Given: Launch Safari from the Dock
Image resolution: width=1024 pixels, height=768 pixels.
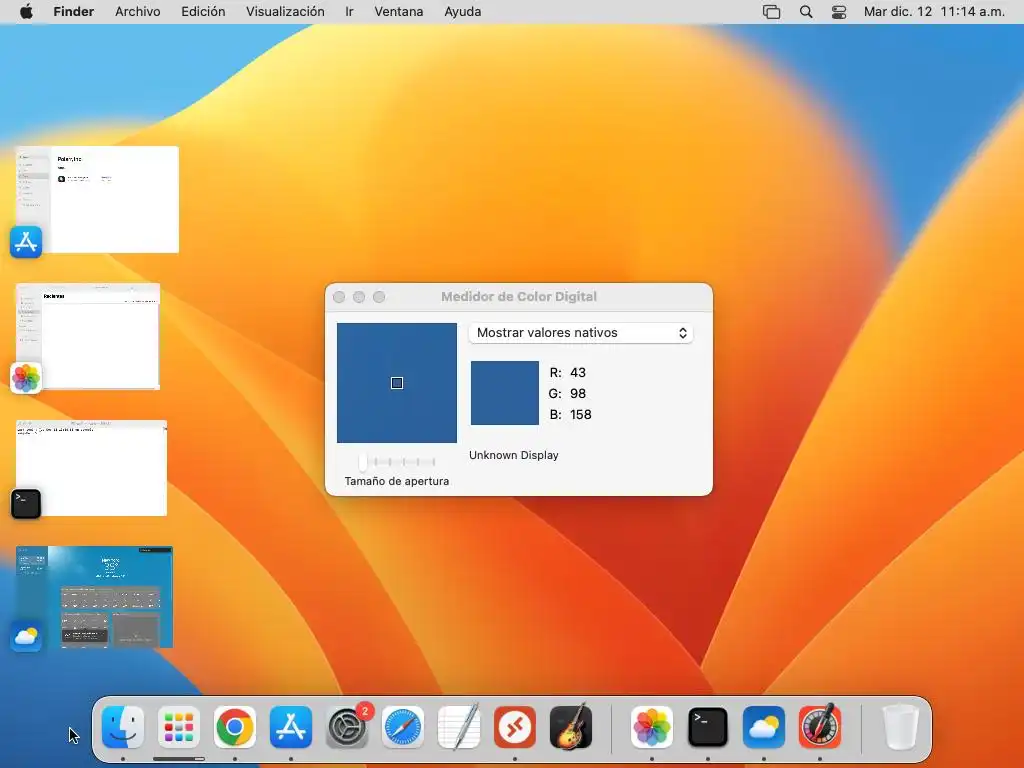Looking at the screenshot, I should [x=403, y=727].
